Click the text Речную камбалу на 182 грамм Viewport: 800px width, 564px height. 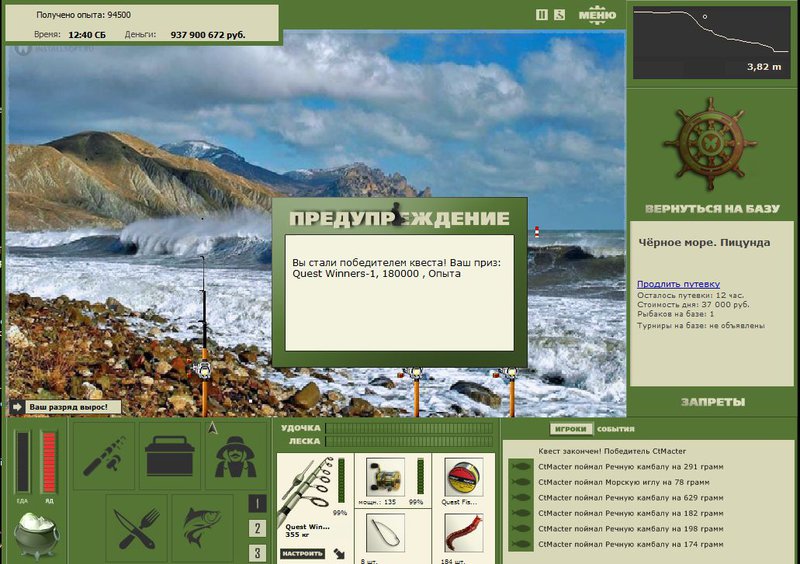point(663,513)
